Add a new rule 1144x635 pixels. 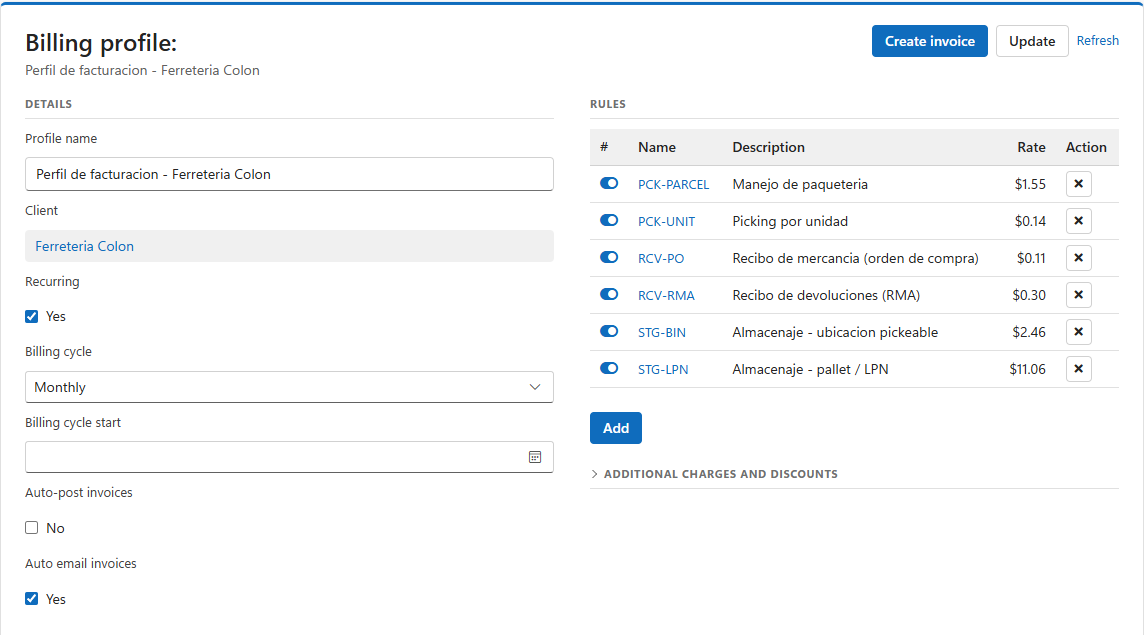pos(616,428)
